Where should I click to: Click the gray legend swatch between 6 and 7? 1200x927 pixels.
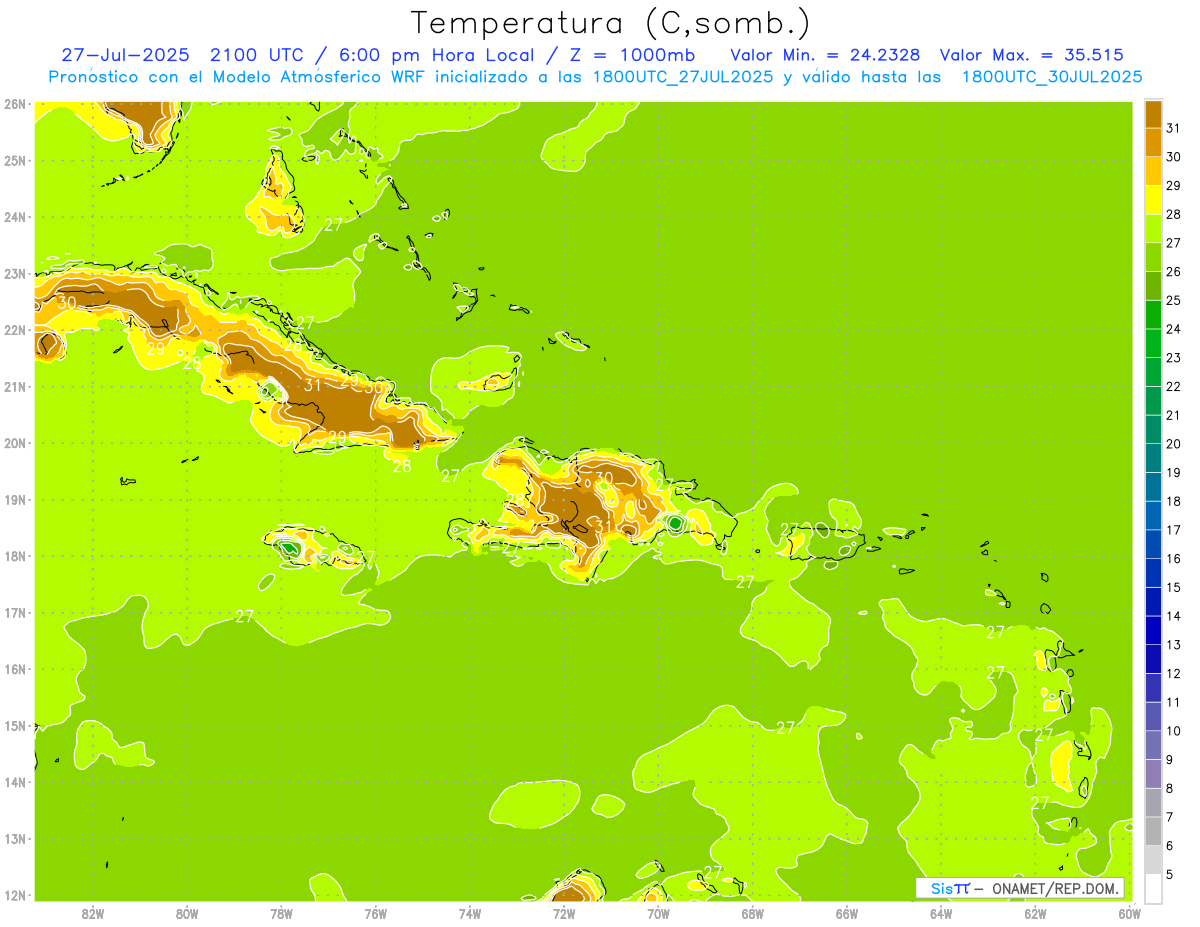pos(1153,832)
